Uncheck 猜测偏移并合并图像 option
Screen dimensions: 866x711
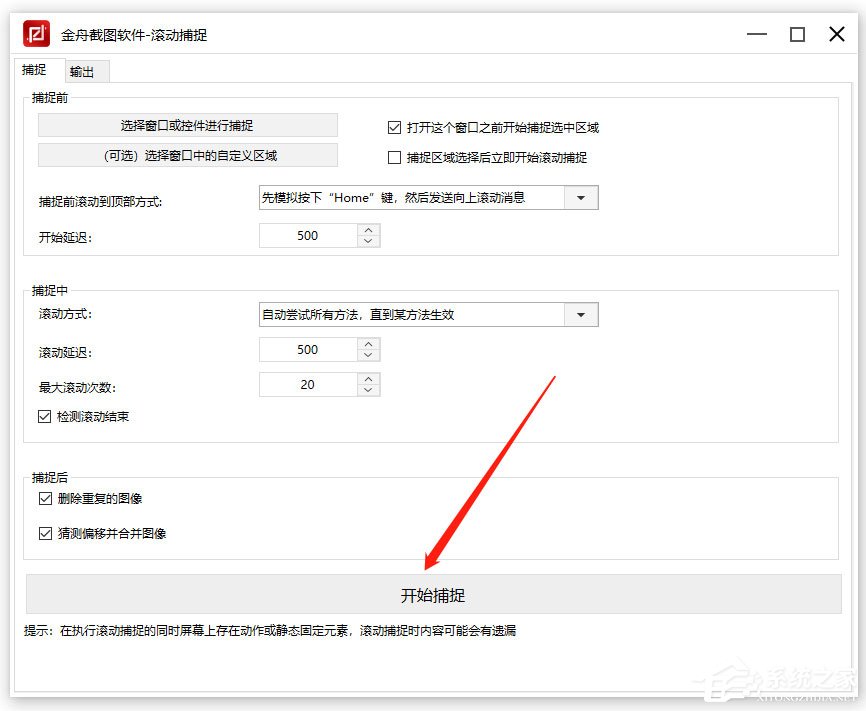46,533
